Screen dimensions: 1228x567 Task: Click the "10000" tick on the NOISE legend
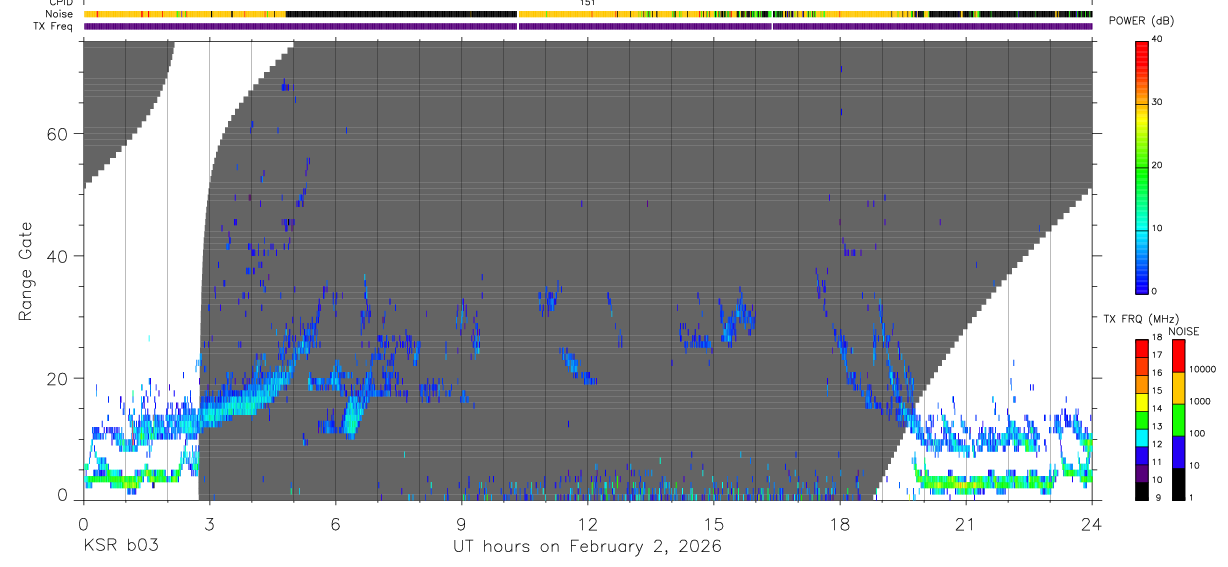(1203, 369)
